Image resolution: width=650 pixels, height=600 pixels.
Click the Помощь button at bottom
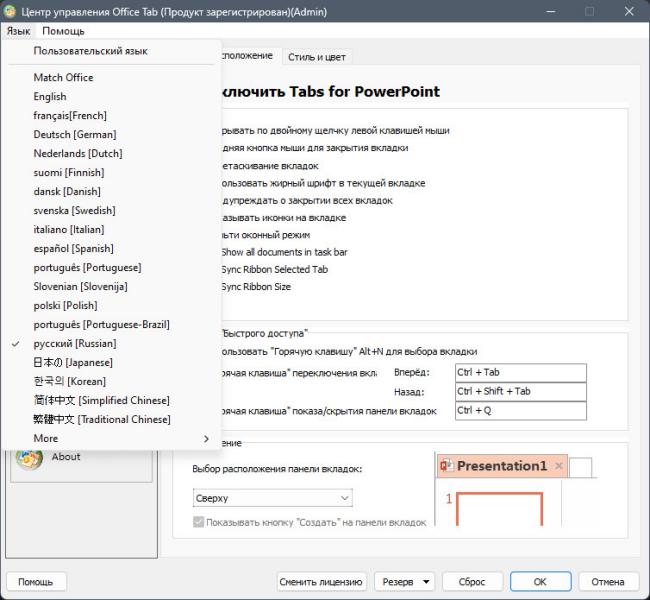tap(36, 582)
